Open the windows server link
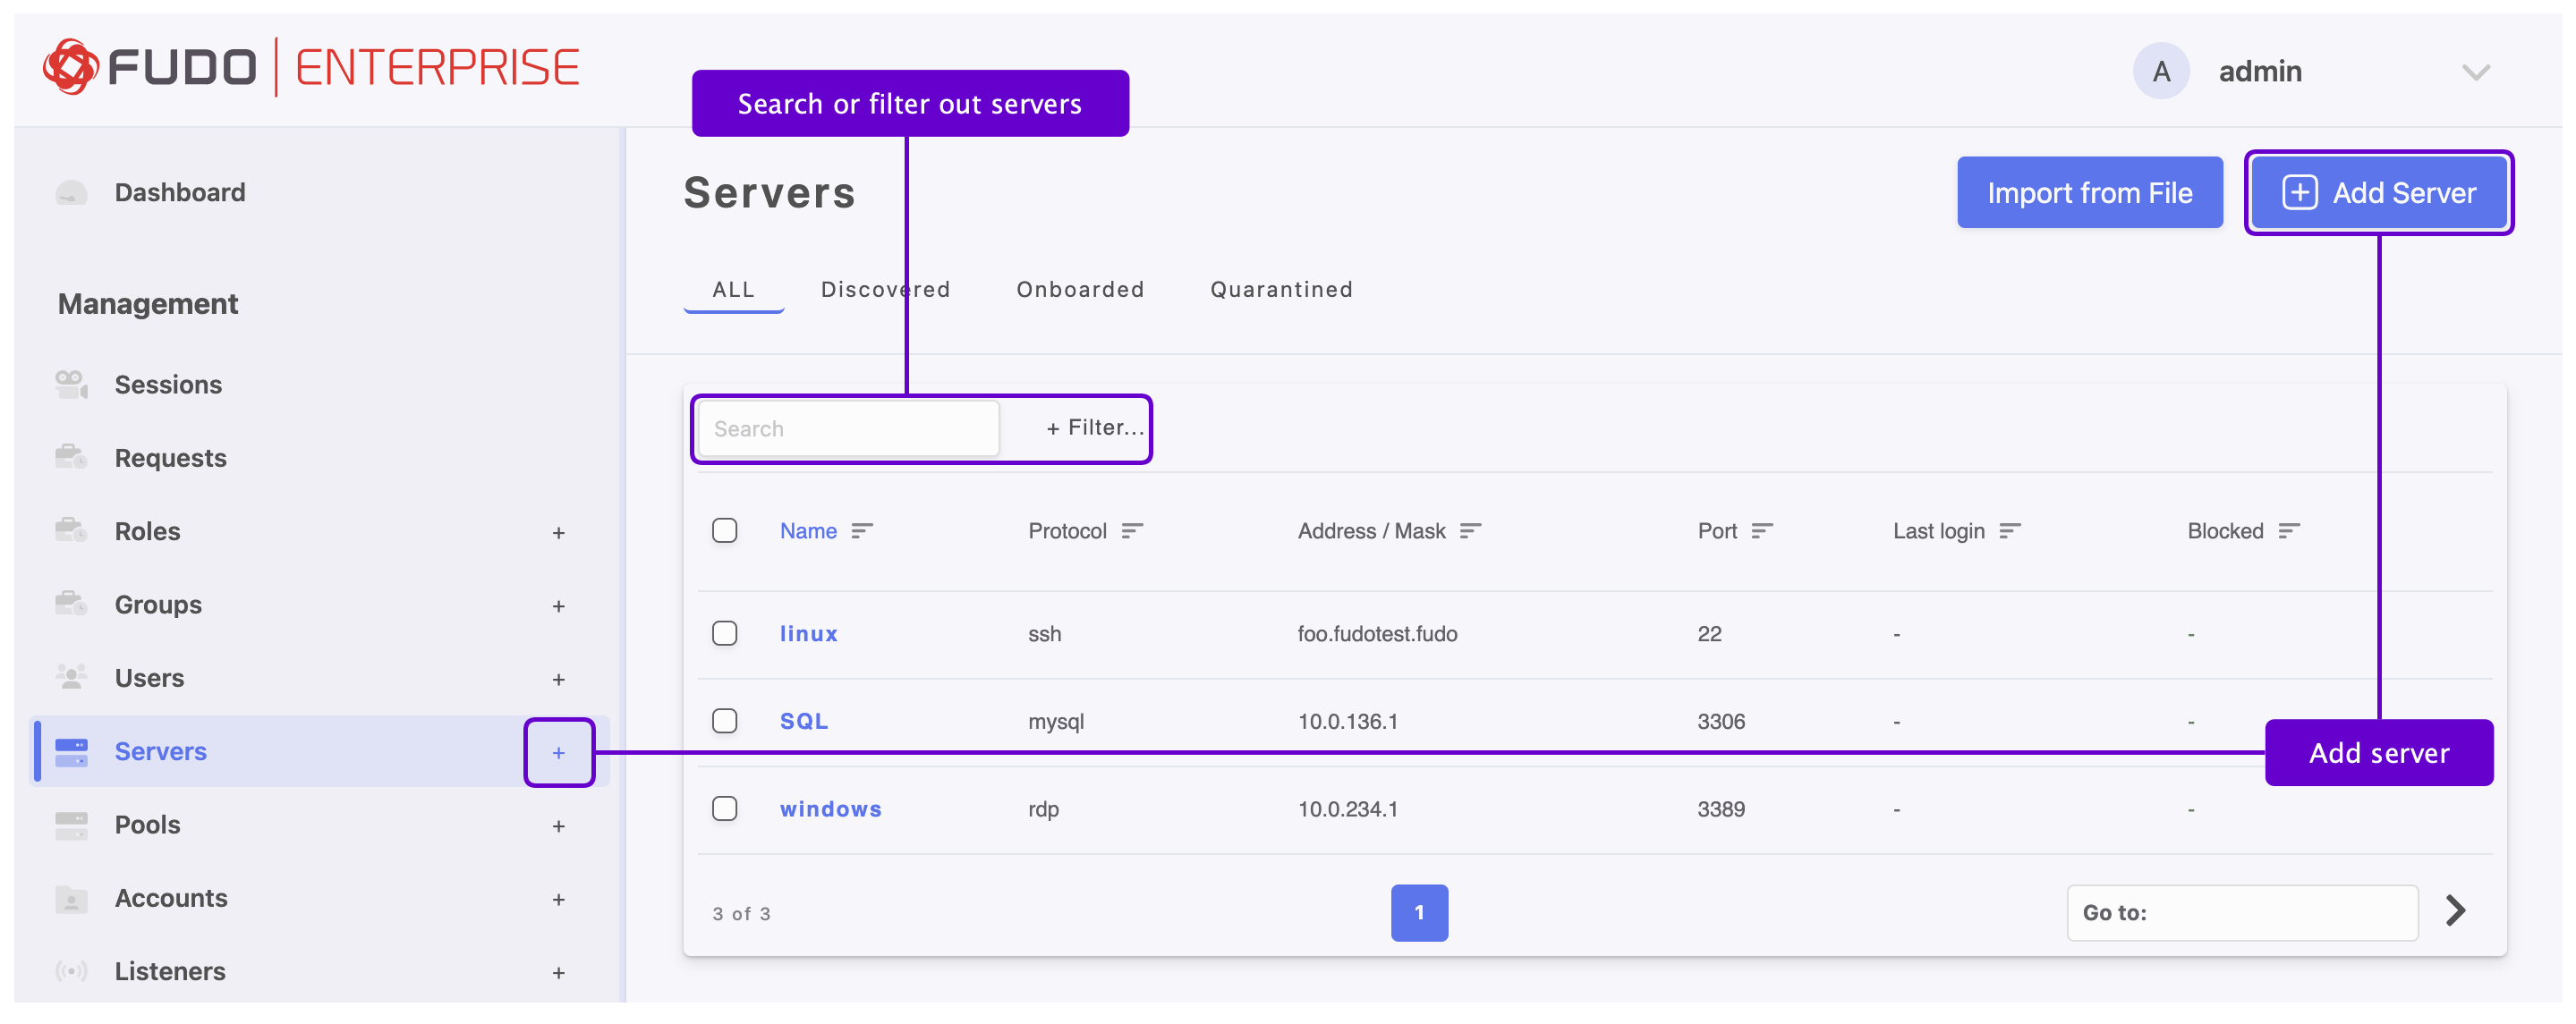Screen dimensions: 2576x1024 830,808
